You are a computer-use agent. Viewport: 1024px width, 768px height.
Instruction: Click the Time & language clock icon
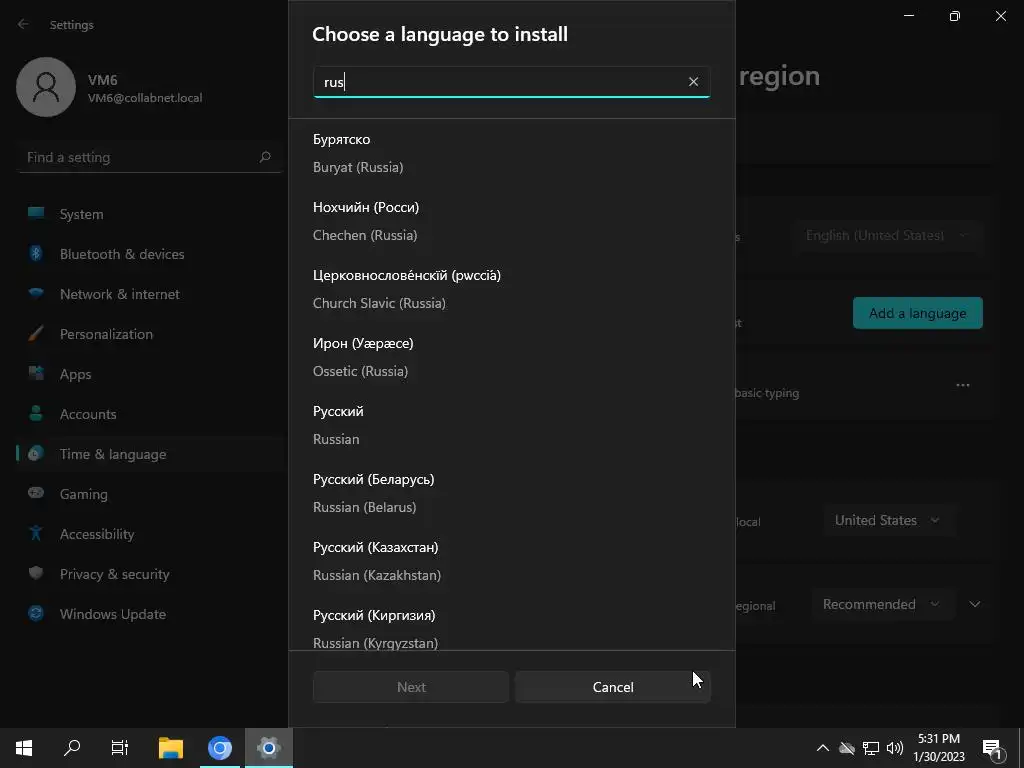[36, 453]
